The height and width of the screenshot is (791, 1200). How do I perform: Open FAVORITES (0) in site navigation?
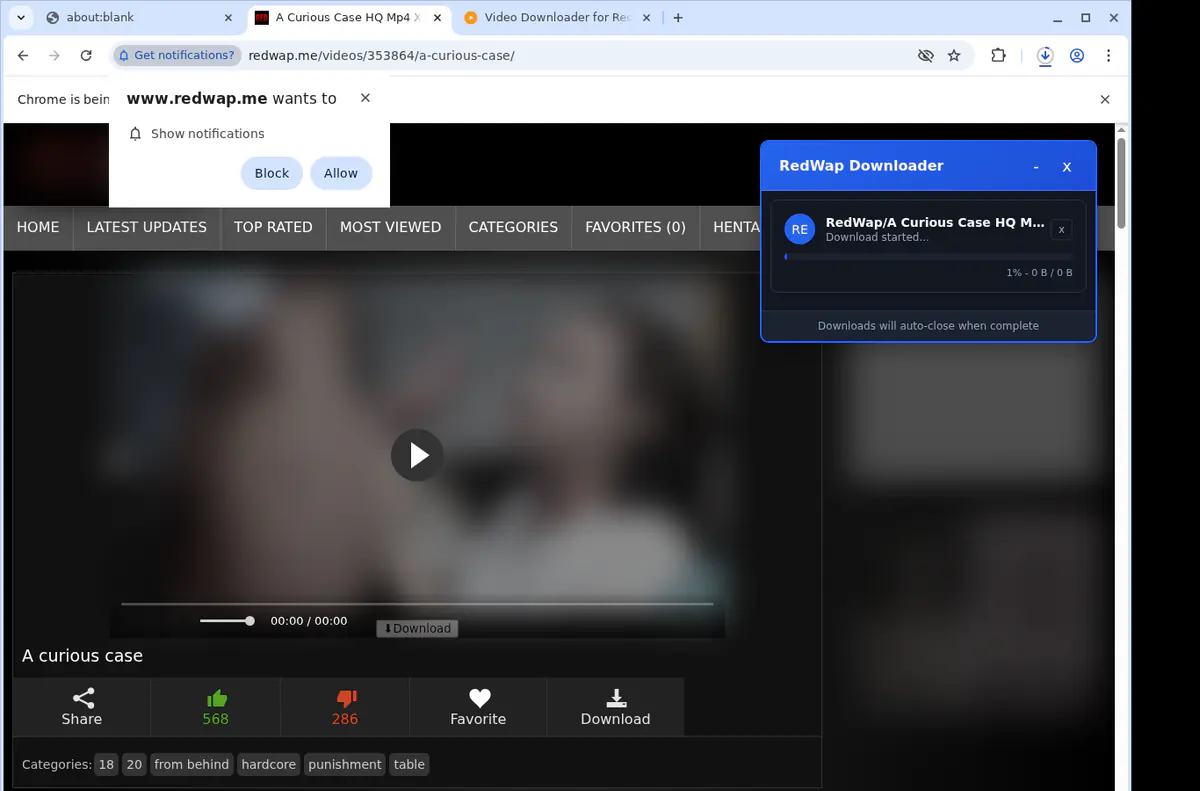pos(635,227)
